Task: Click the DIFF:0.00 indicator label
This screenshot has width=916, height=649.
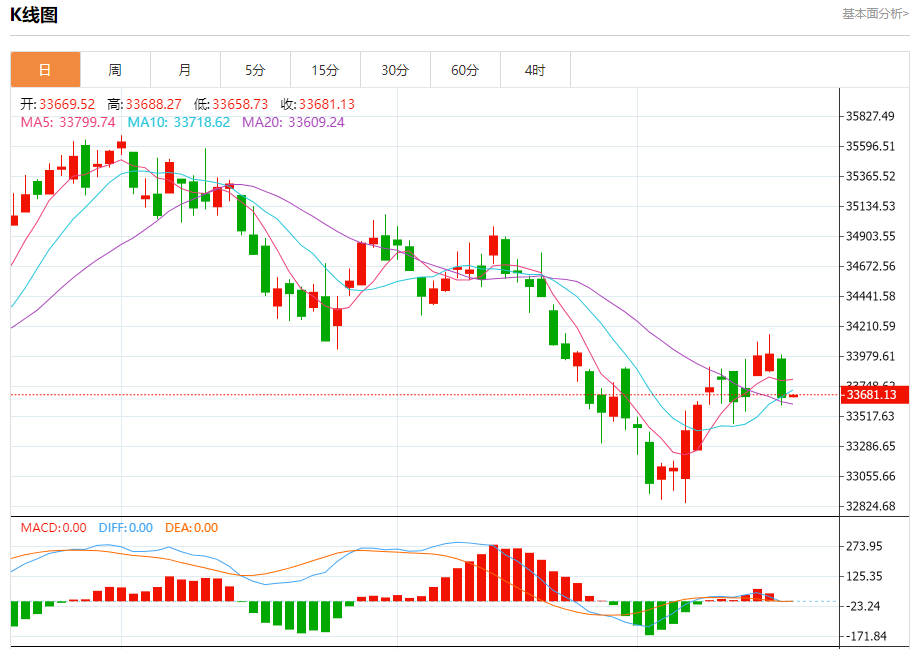Action: point(126,527)
